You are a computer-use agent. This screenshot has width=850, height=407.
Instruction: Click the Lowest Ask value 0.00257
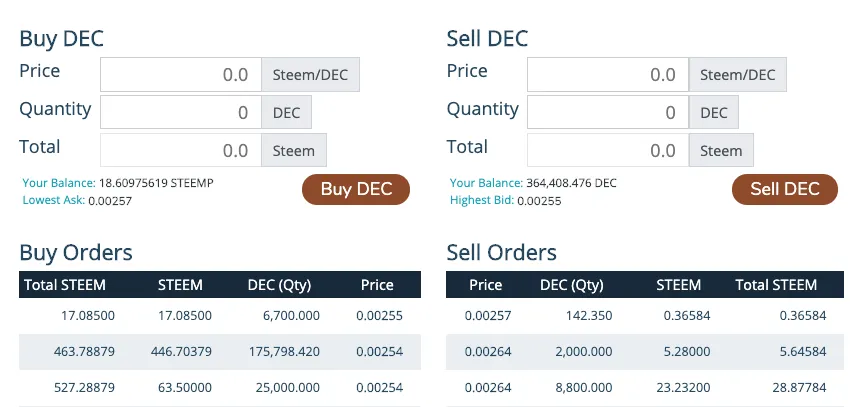(x=110, y=201)
